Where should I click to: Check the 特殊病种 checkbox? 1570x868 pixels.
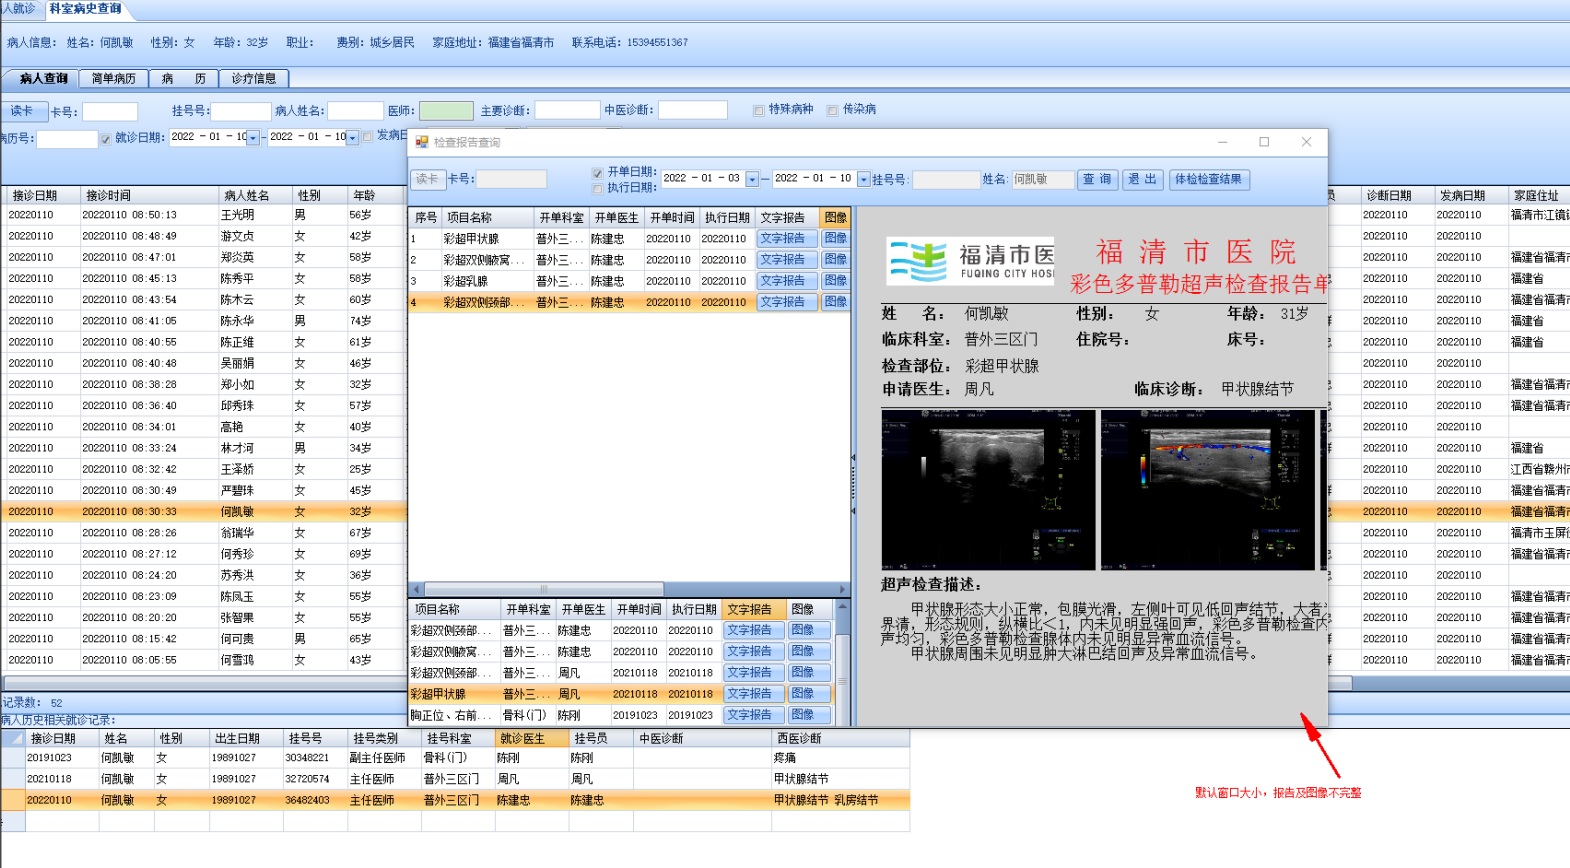pyautogui.click(x=759, y=110)
